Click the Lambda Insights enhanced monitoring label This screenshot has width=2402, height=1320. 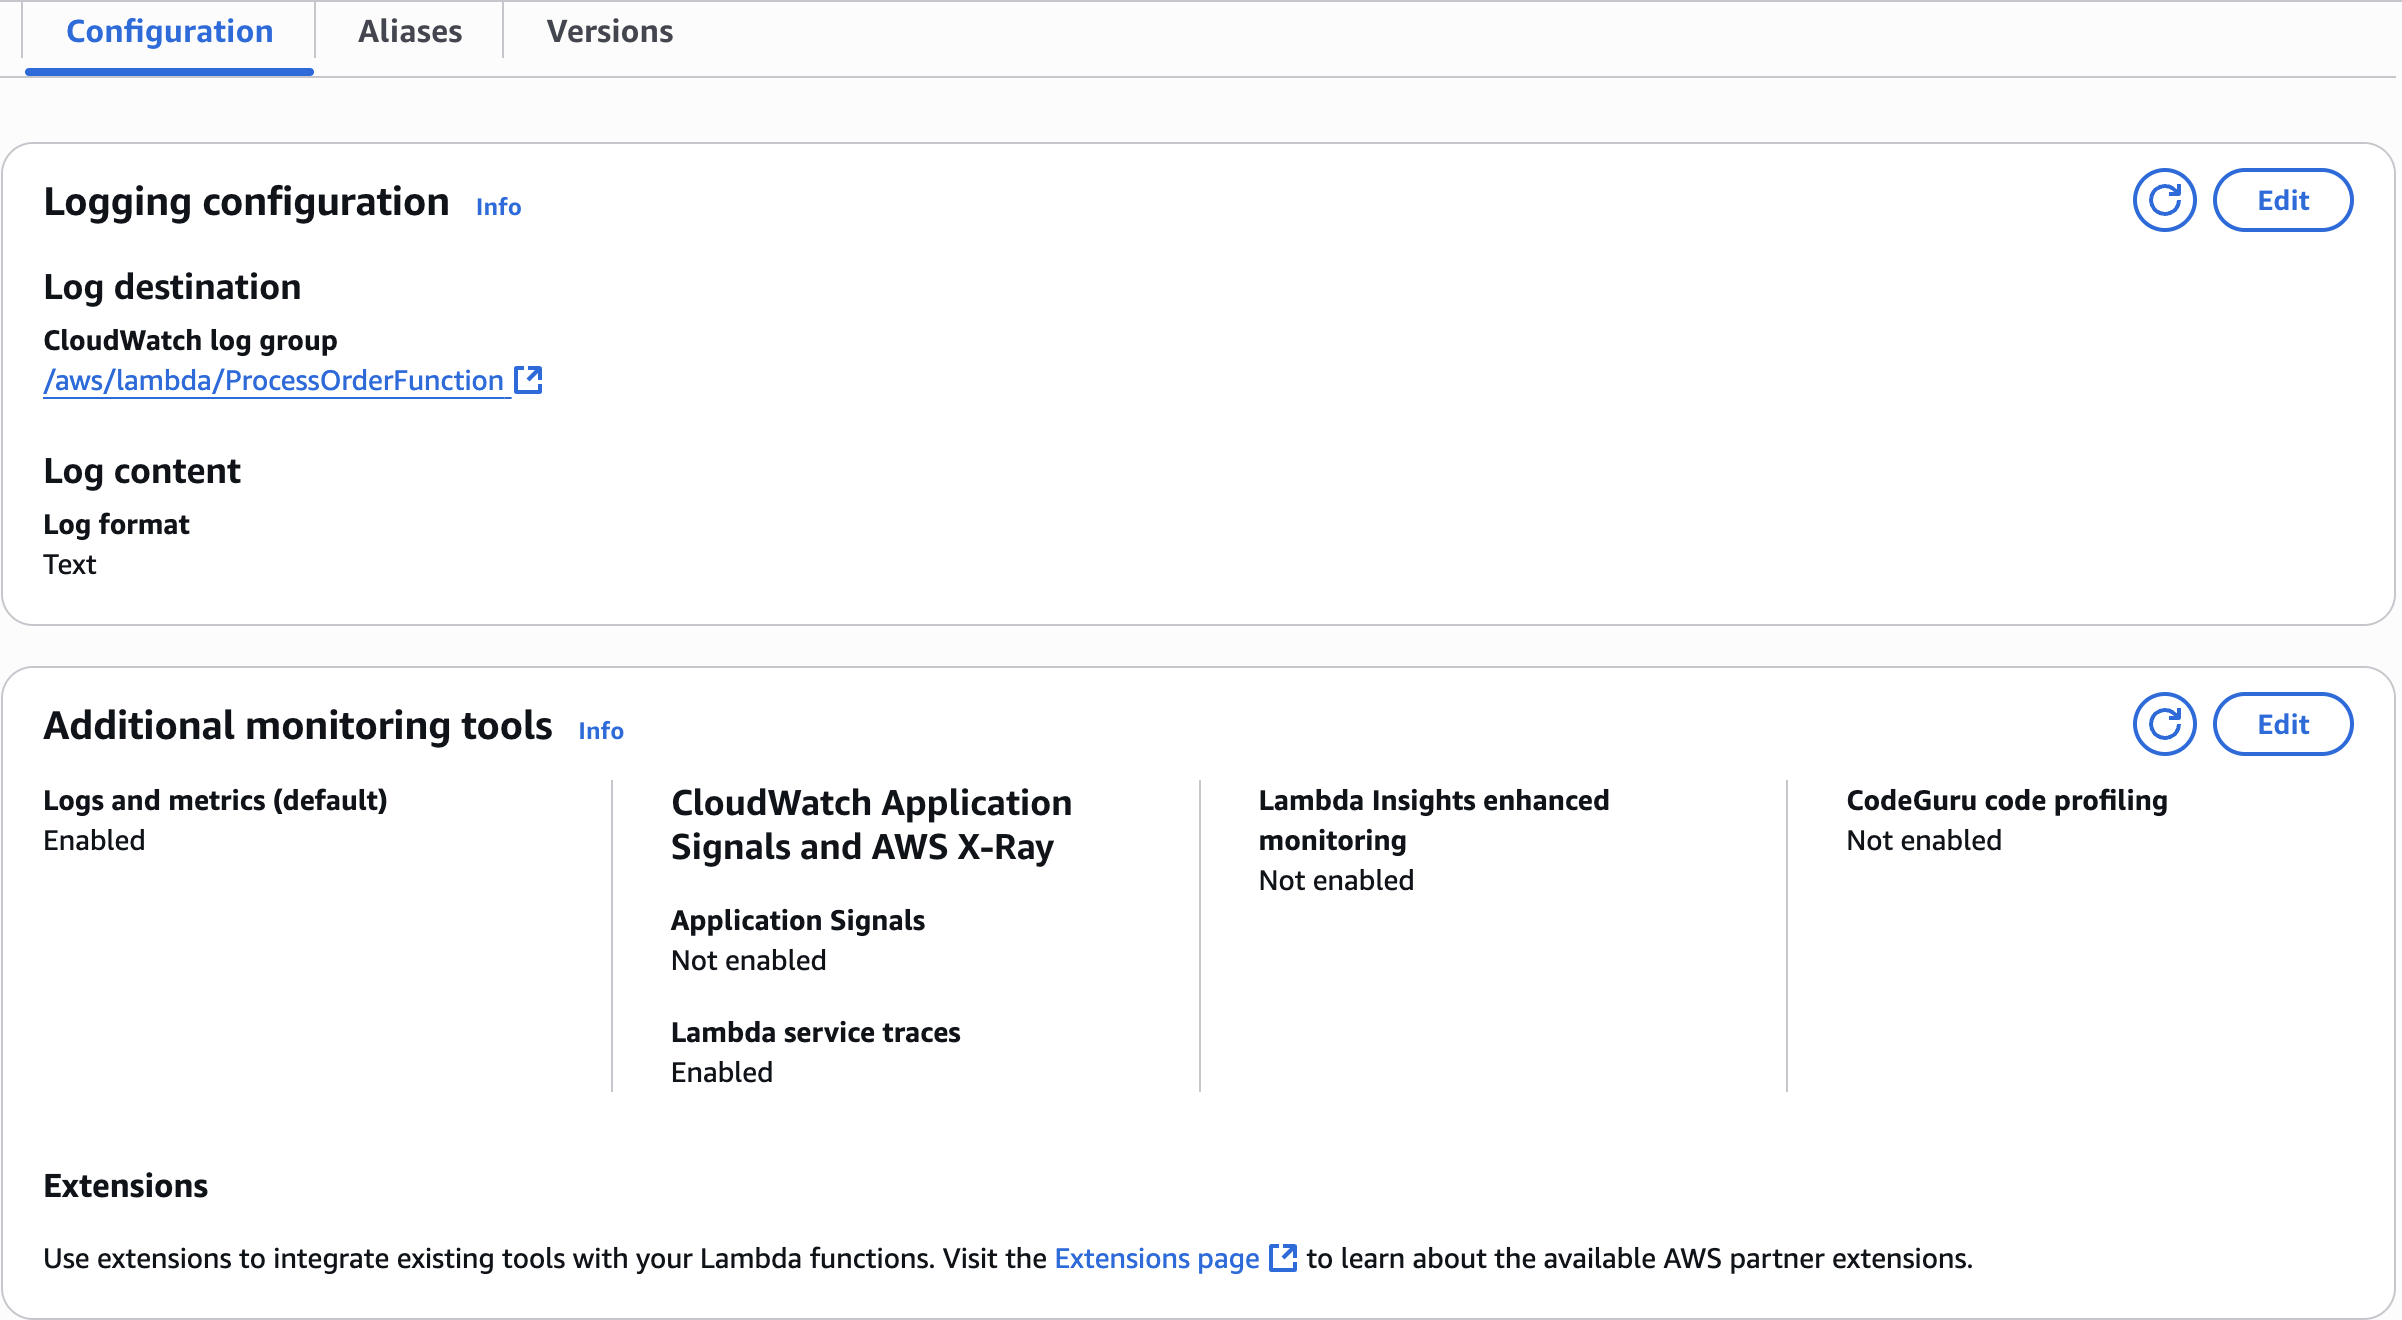pos(1433,819)
